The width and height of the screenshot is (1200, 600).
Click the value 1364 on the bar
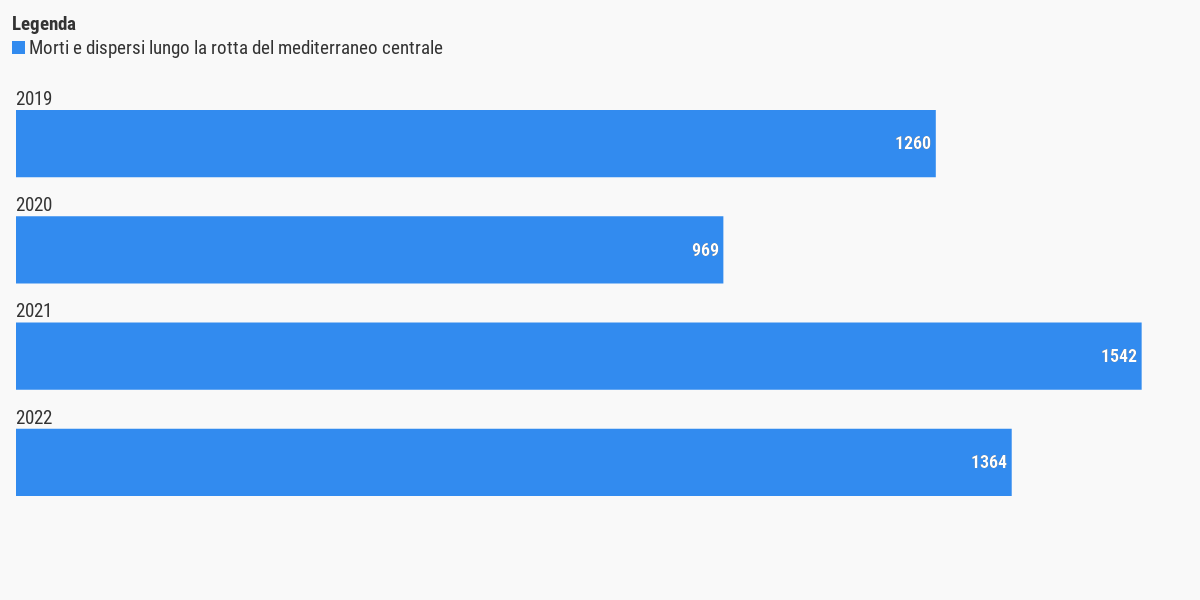pos(989,462)
